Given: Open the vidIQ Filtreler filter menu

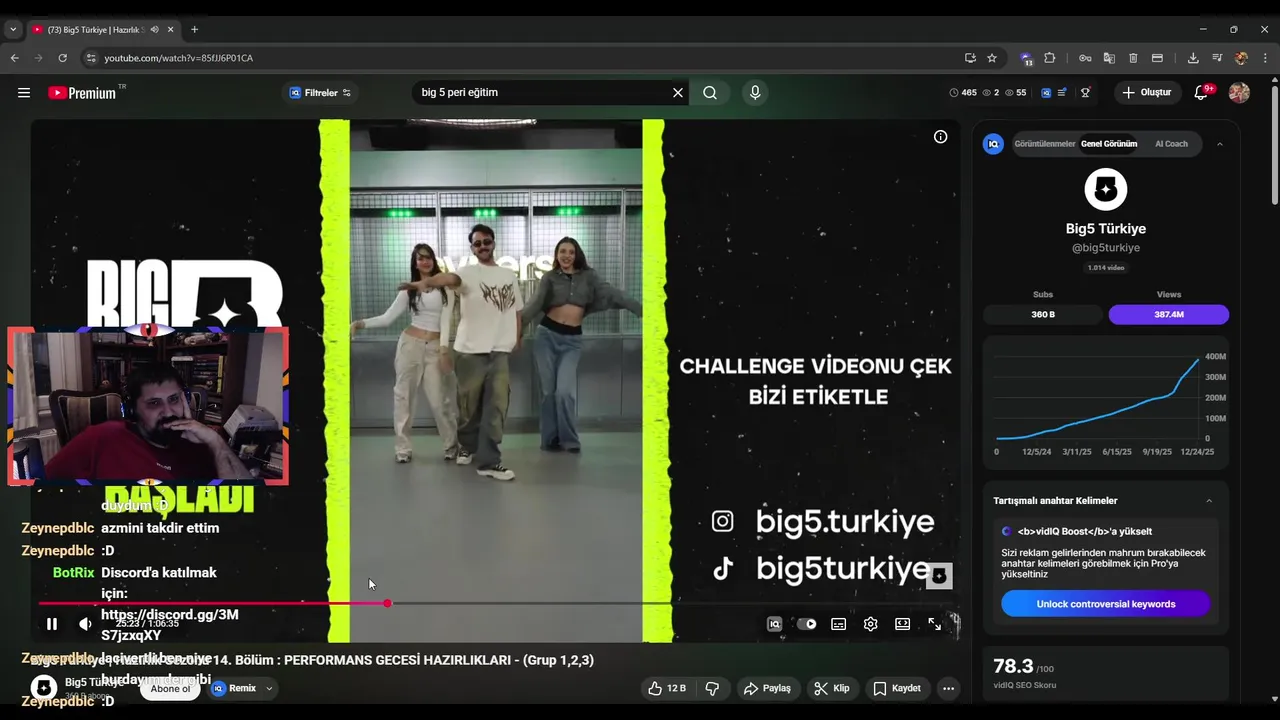Looking at the screenshot, I should click(x=320, y=93).
